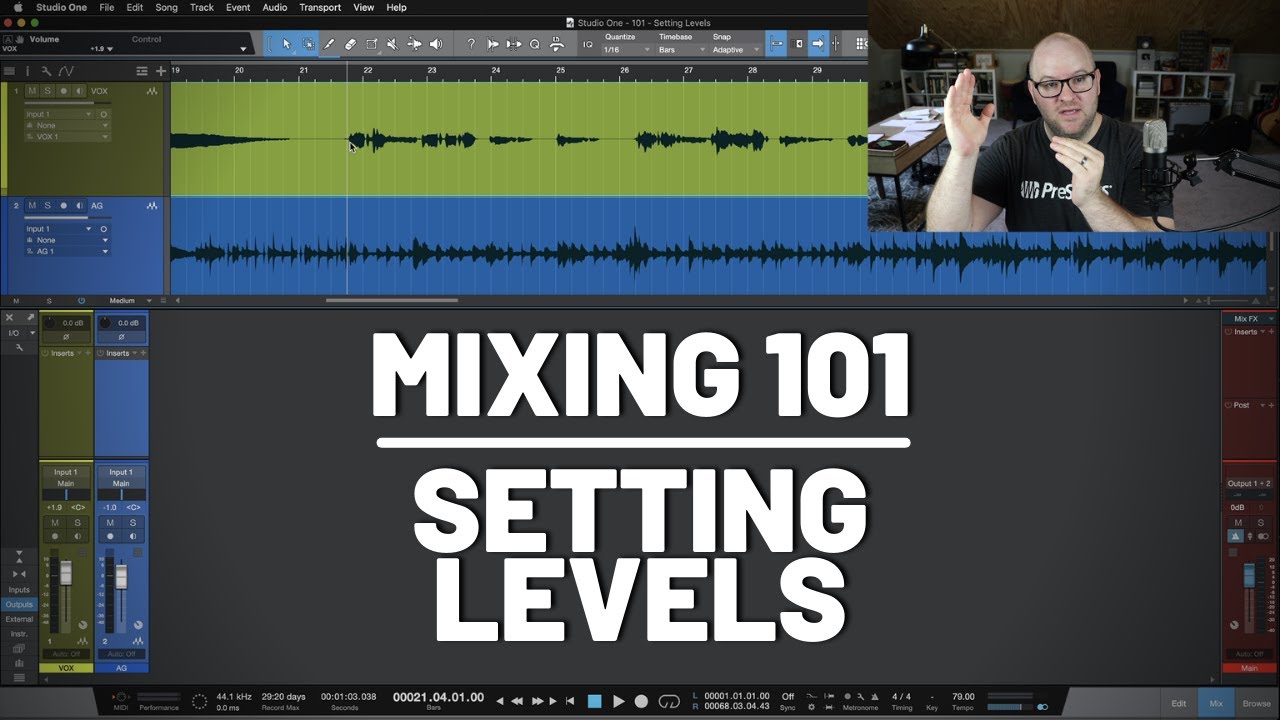Screen dimensions: 1280x720
Task: Switch to the Edit view button
Action: pyautogui.click(x=1179, y=704)
